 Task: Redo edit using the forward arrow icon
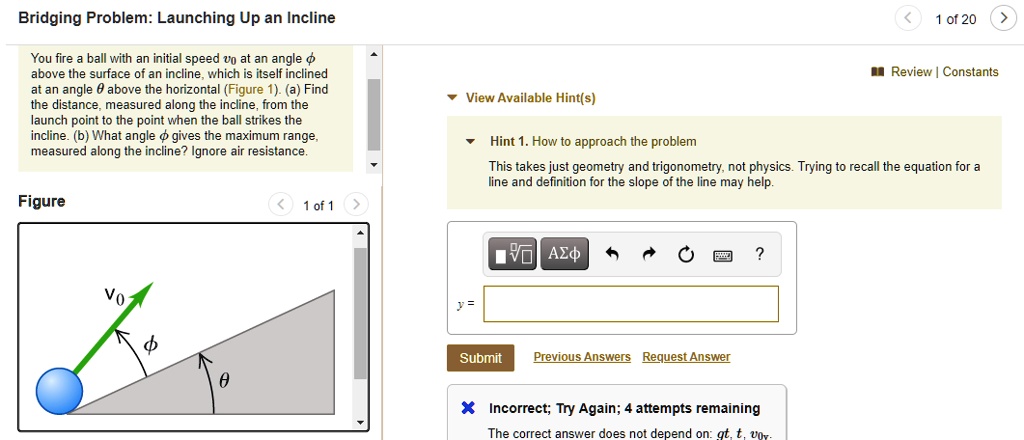click(648, 255)
